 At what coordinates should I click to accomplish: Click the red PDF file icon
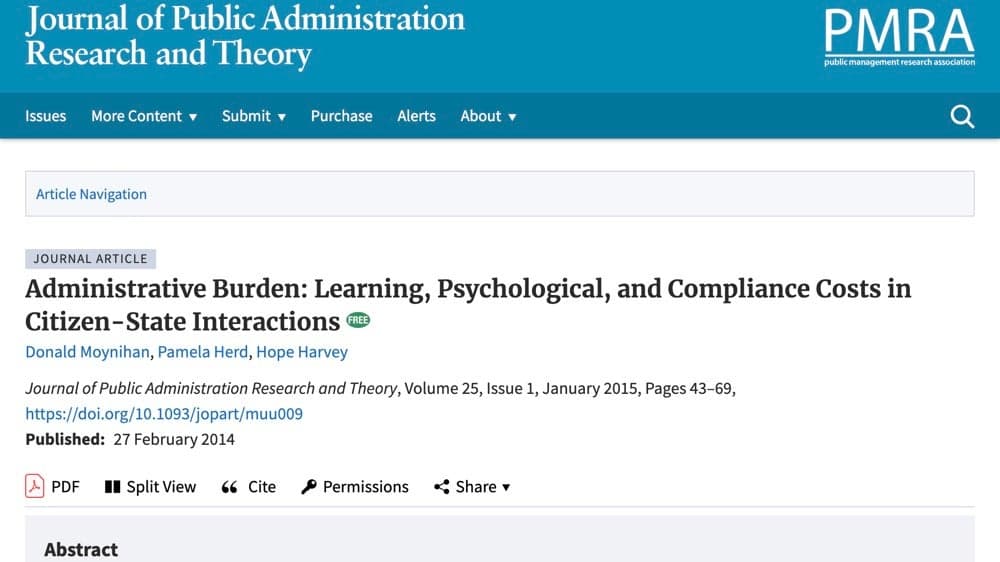34,486
